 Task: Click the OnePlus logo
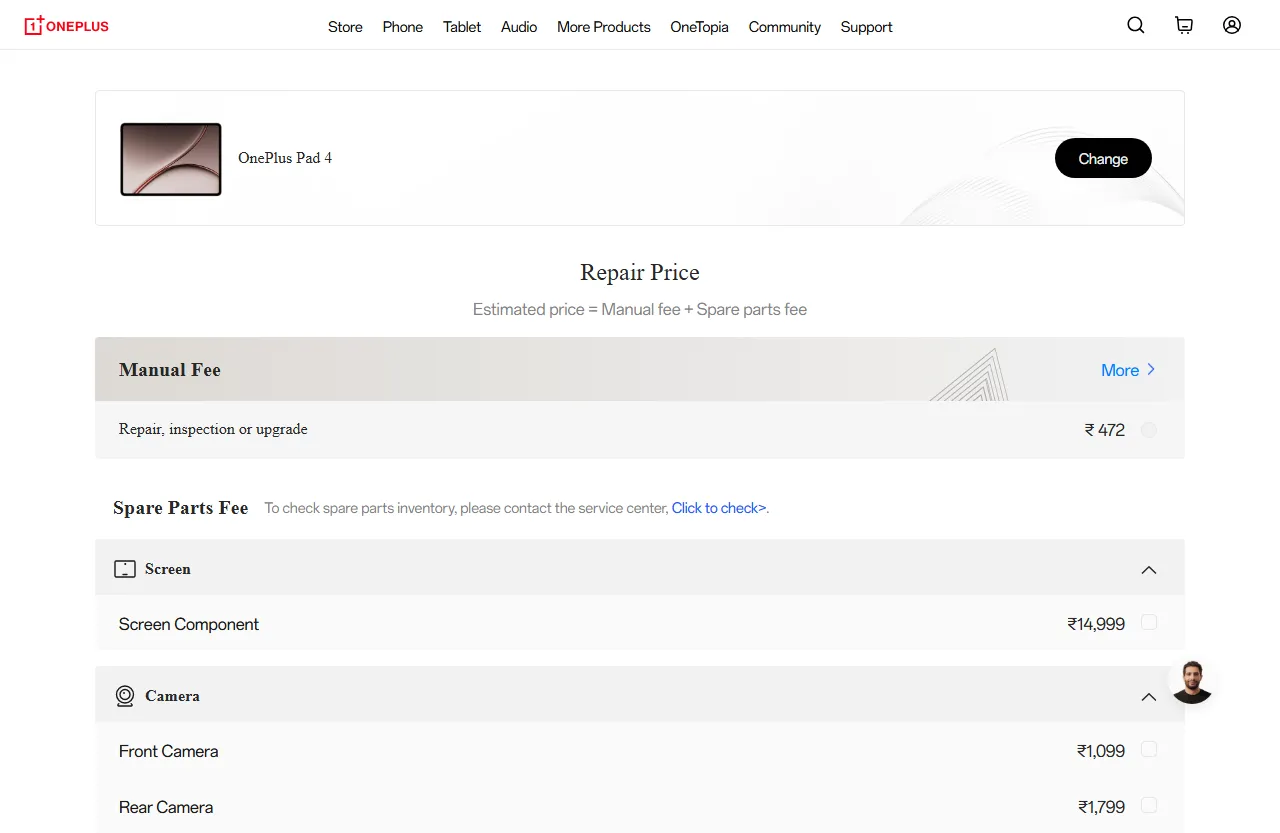(66, 25)
